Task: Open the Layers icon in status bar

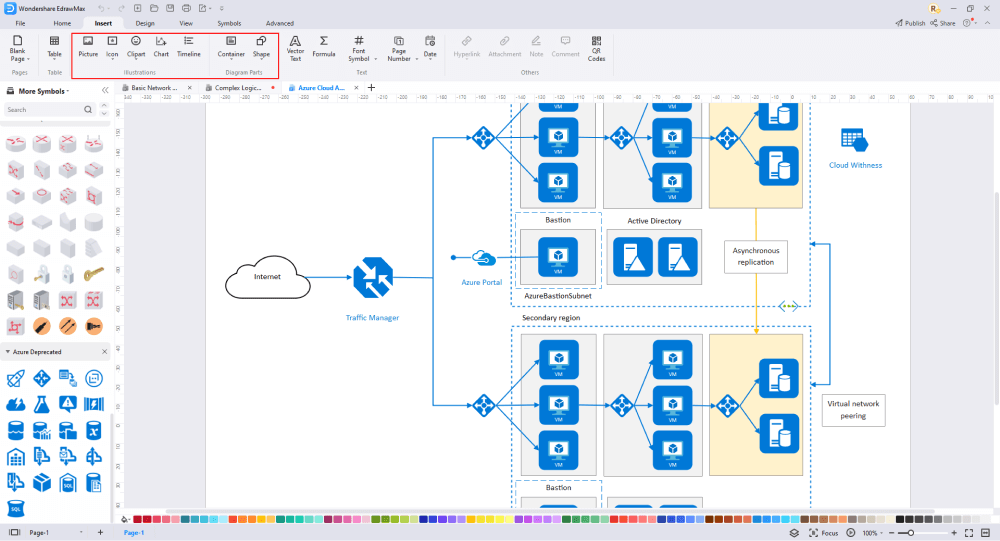Action: point(794,533)
